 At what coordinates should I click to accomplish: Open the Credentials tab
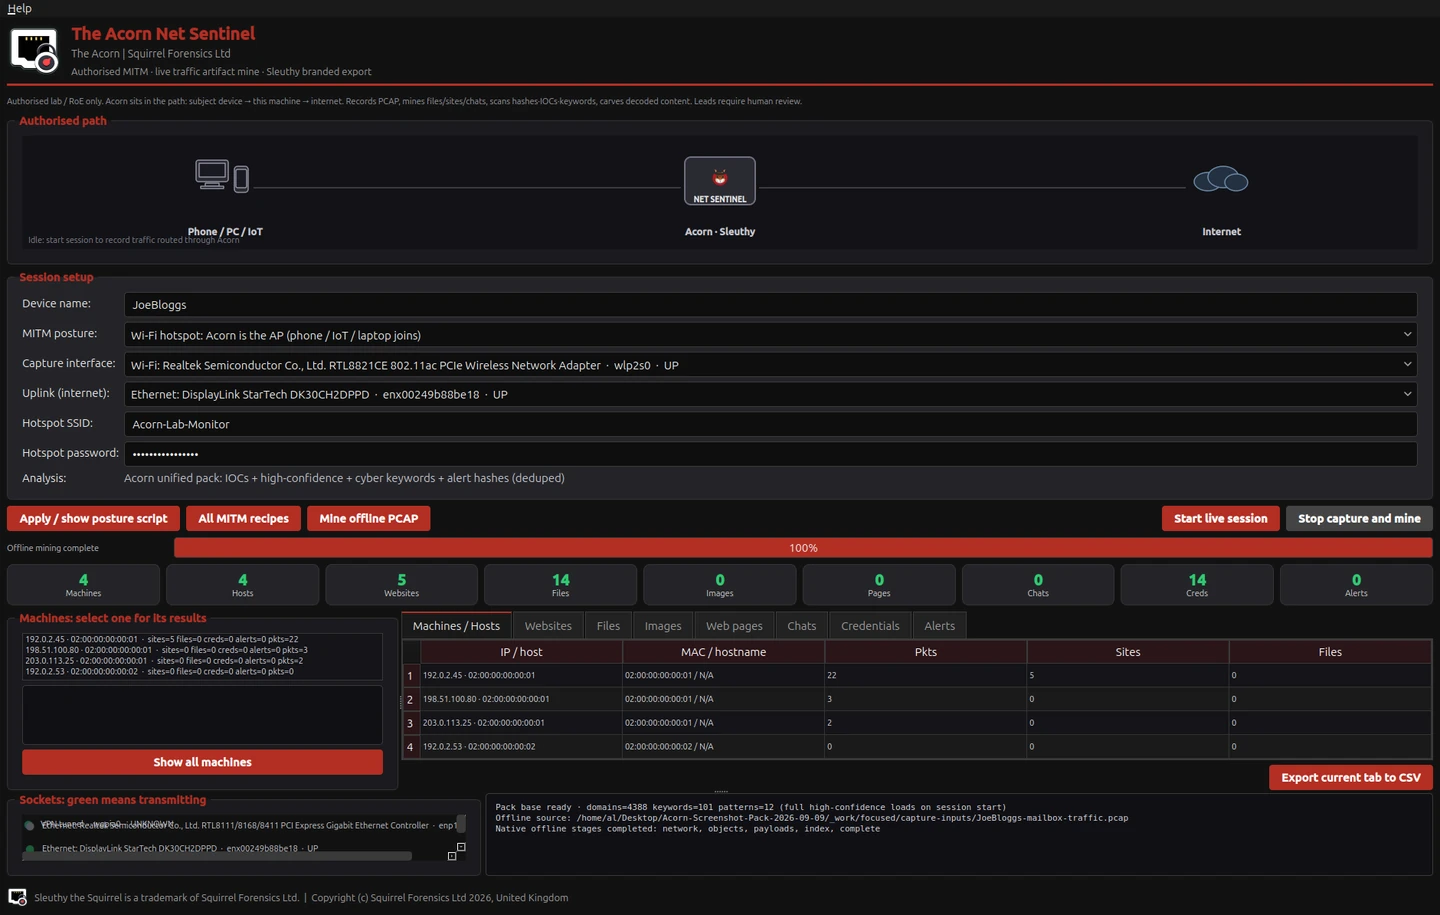point(870,626)
